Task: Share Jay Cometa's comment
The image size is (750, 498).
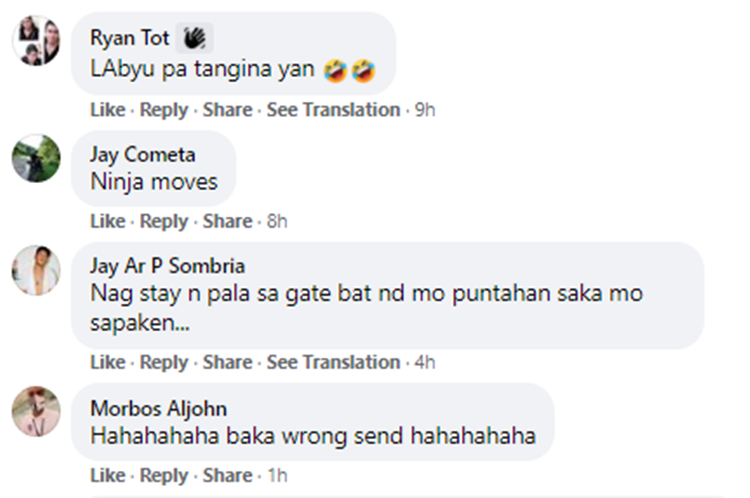Action: pyautogui.click(x=227, y=221)
